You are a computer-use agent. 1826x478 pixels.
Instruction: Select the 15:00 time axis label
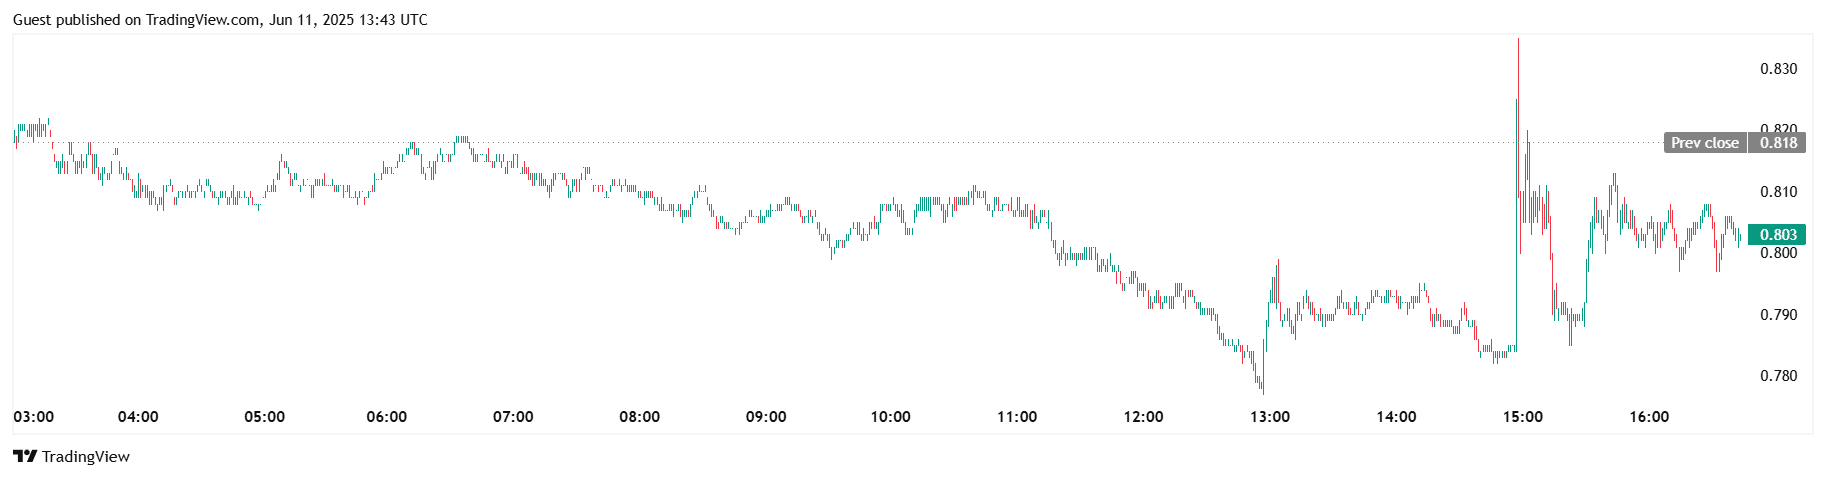pyautogui.click(x=1523, y=417)
